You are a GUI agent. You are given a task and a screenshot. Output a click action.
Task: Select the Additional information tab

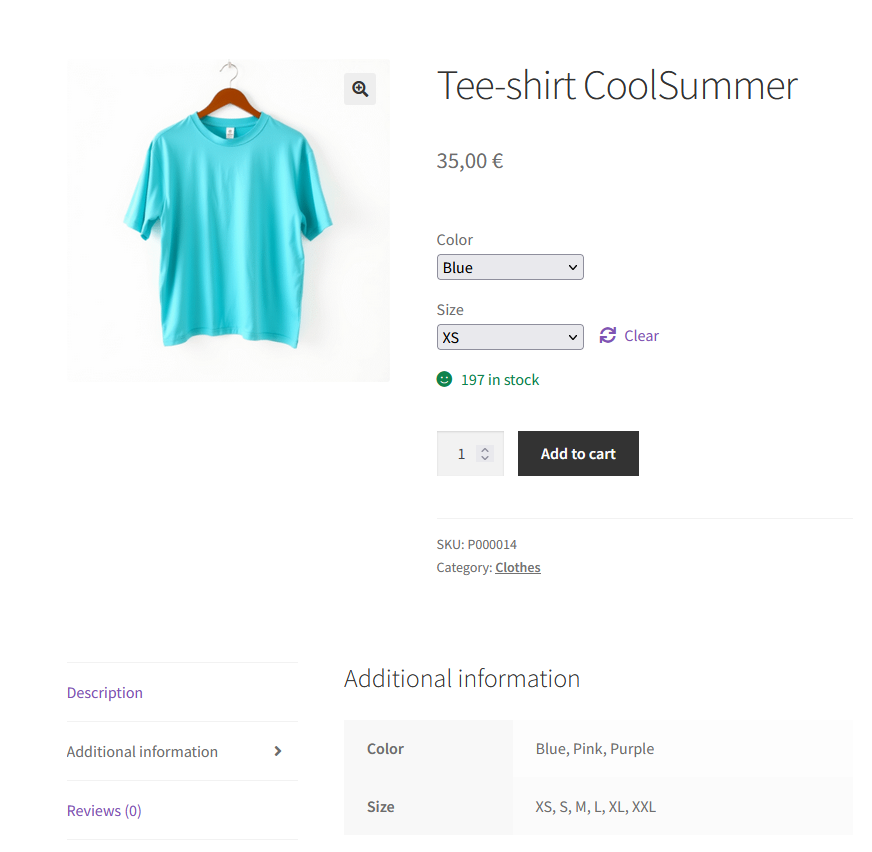coord(142,751)
